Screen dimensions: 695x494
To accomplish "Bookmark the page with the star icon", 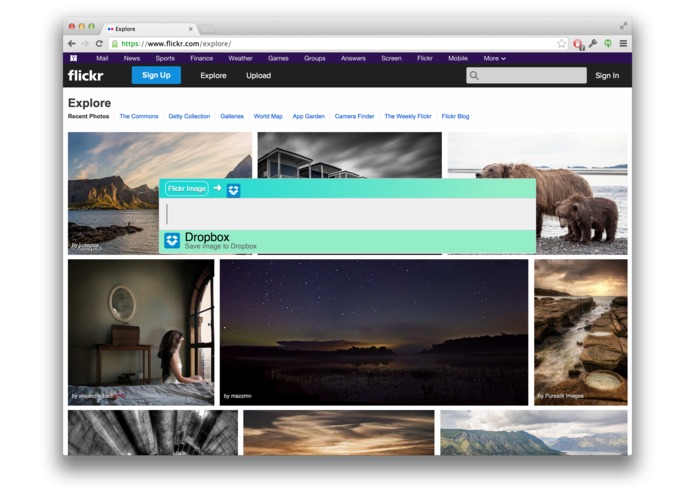I will (562, 43).
